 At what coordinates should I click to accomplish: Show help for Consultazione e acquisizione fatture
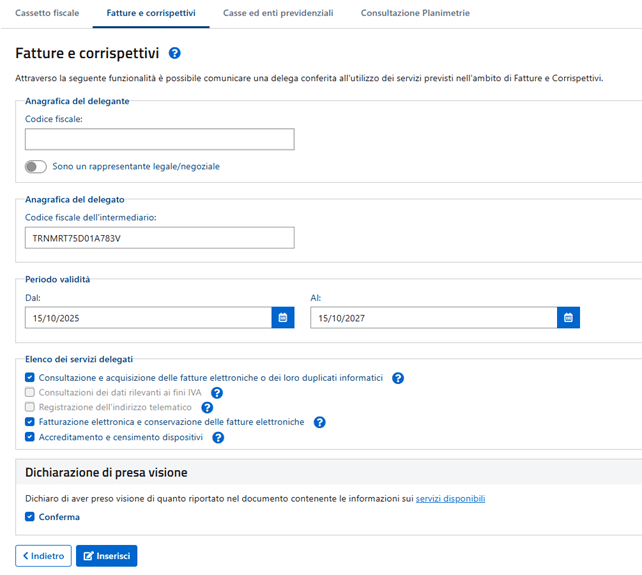398,378
